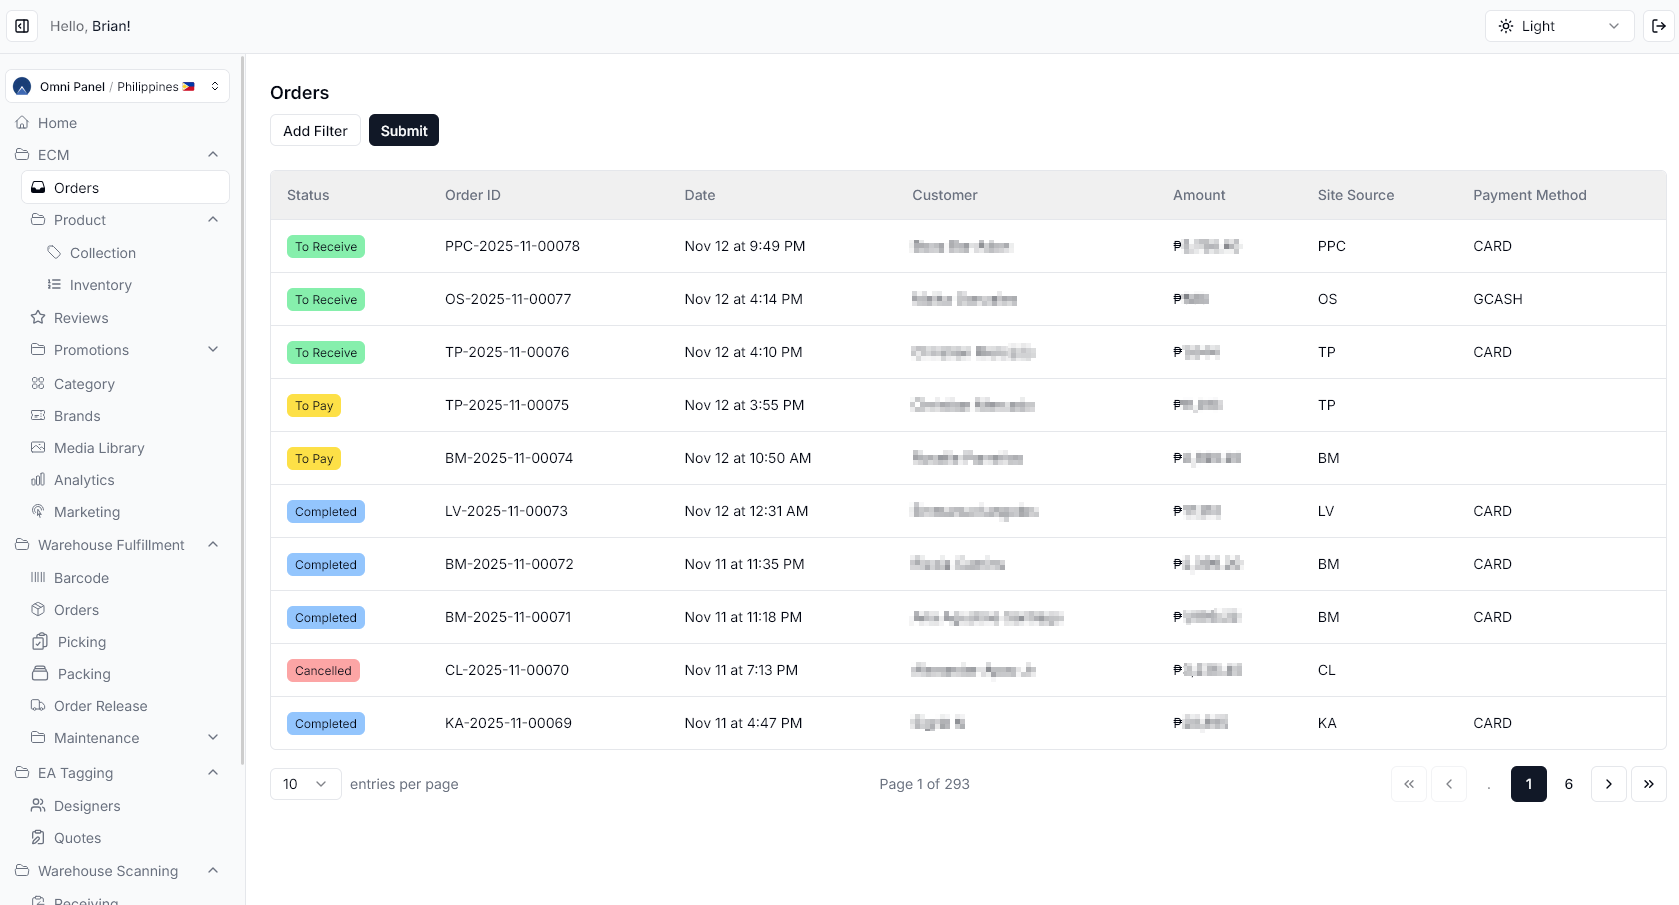The height and width of the screenshot is (905, 1679).
Task: Select the Quotes item under EA Tagging
Action: coord(79,837)
